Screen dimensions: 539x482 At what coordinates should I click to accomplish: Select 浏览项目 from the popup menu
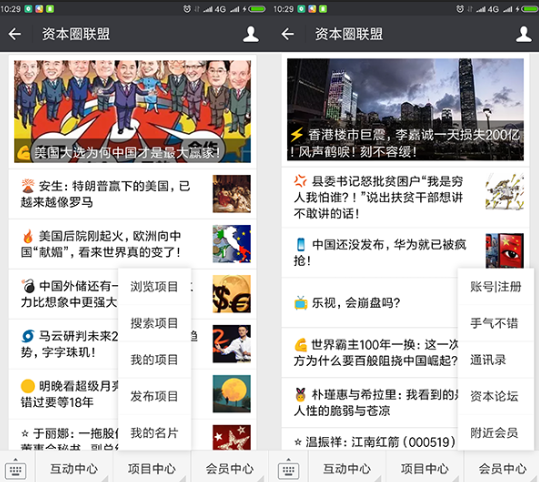pos(154,286)
